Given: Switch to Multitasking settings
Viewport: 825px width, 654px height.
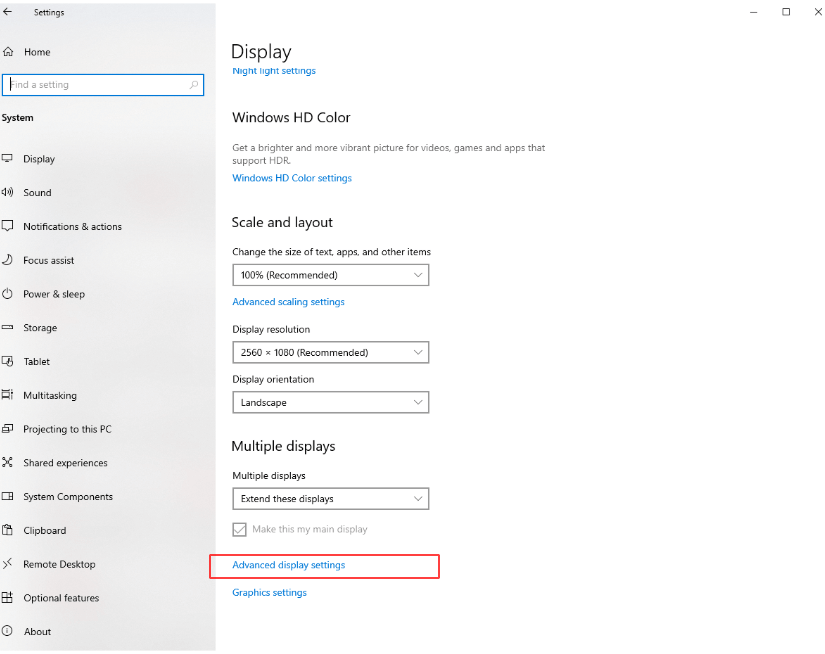Looking at the screenshot, I should coord(49,396).
